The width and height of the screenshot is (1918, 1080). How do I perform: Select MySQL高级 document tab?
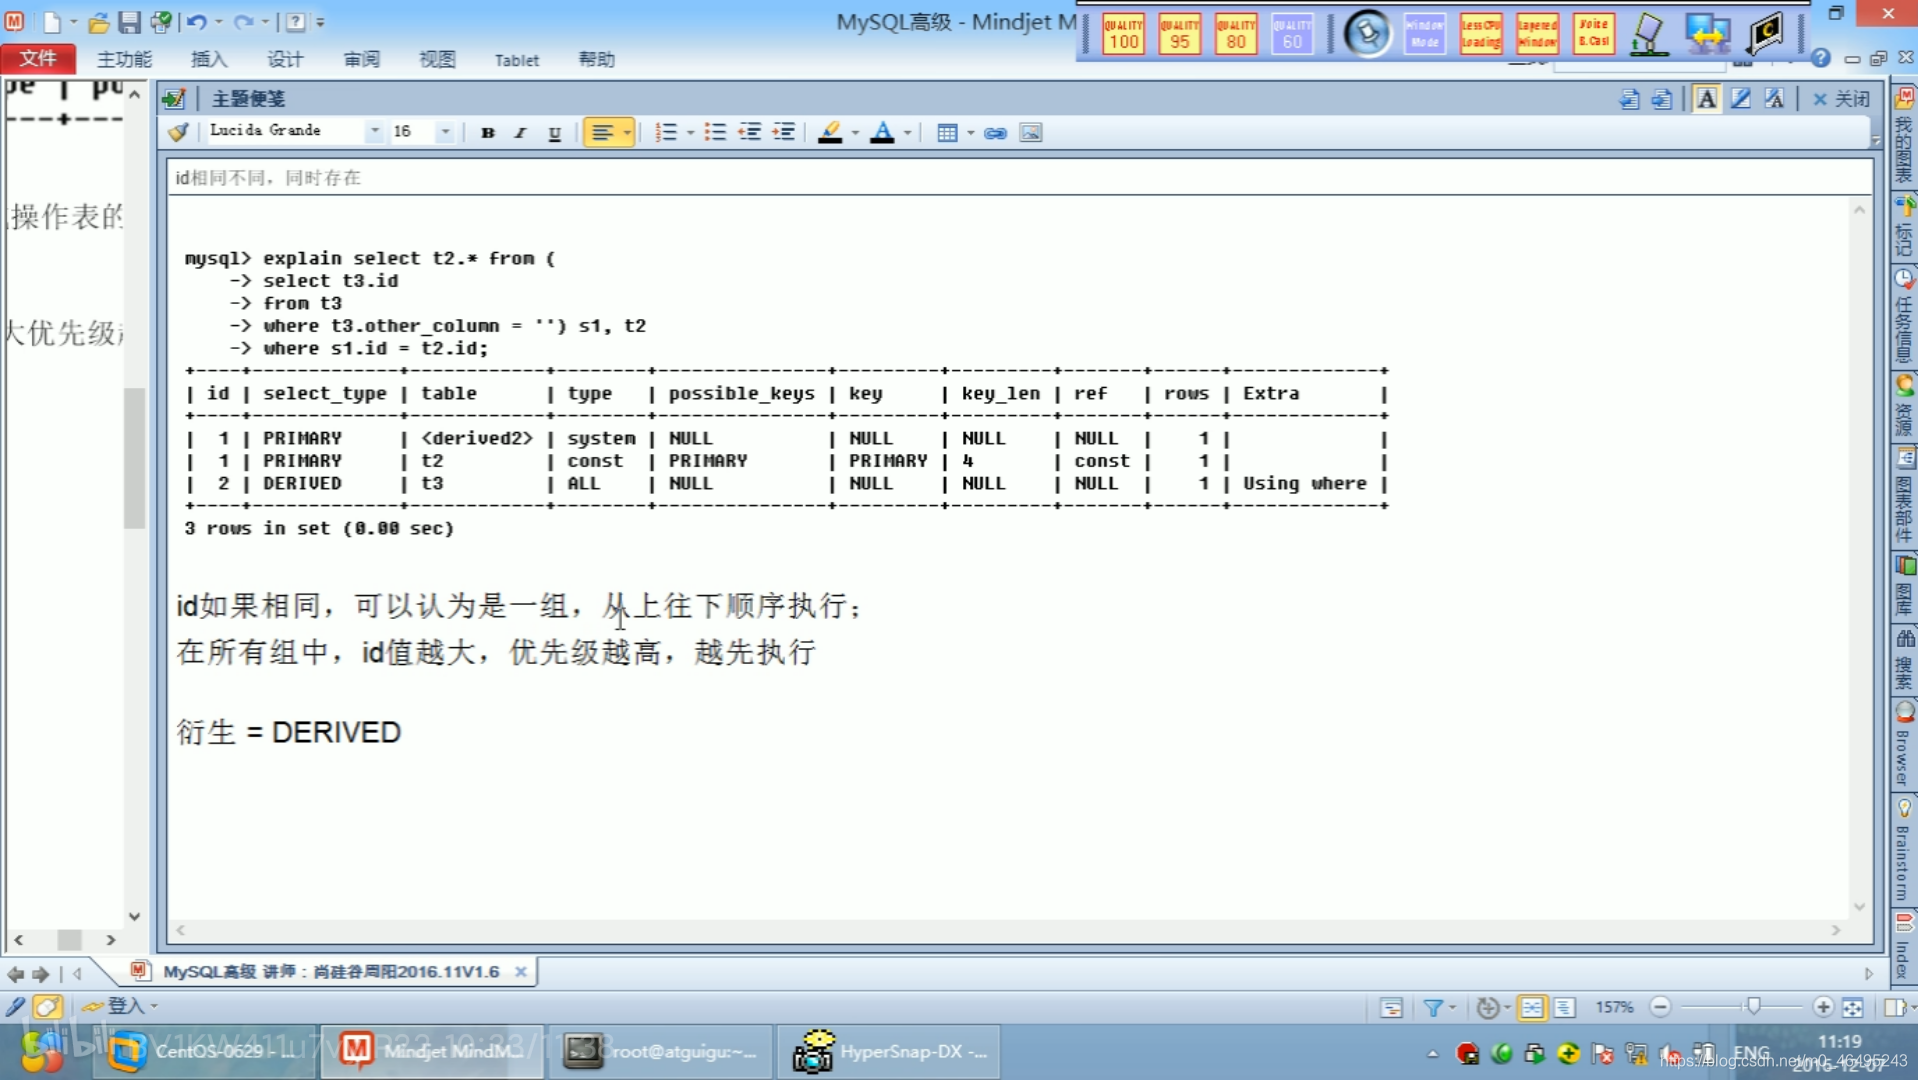(330, 971)
